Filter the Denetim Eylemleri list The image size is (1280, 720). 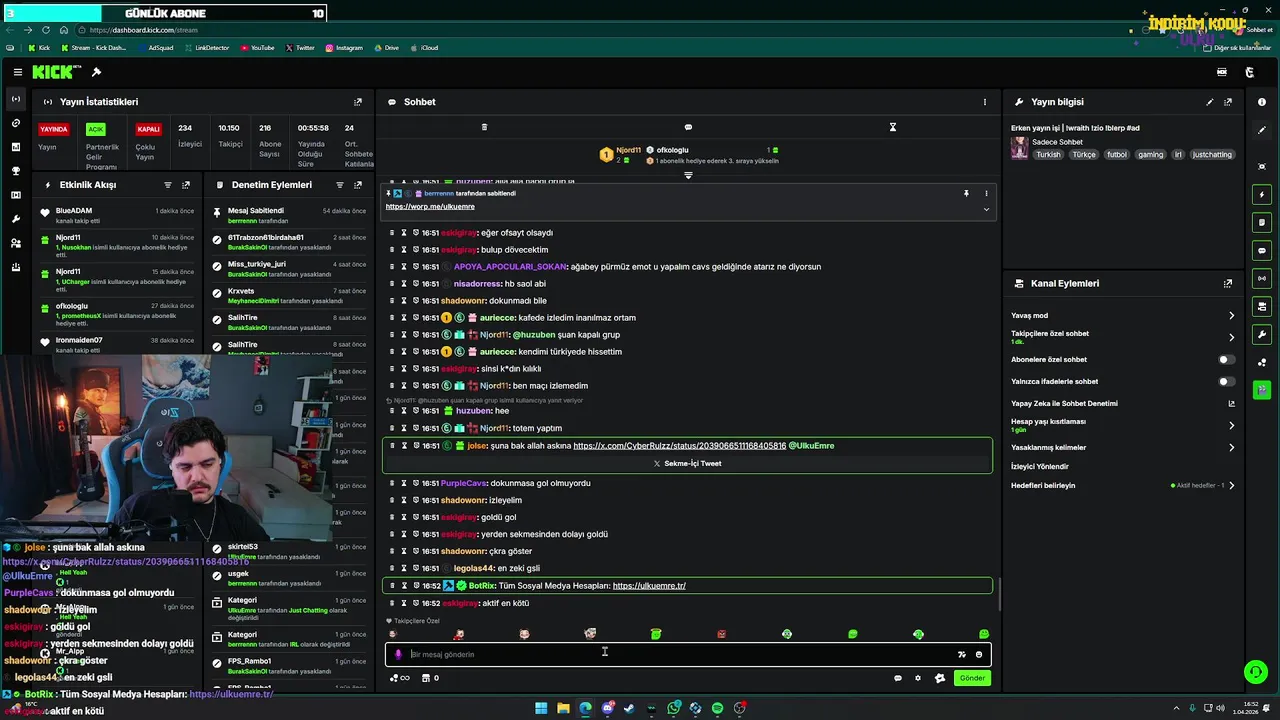coord(340,185)
